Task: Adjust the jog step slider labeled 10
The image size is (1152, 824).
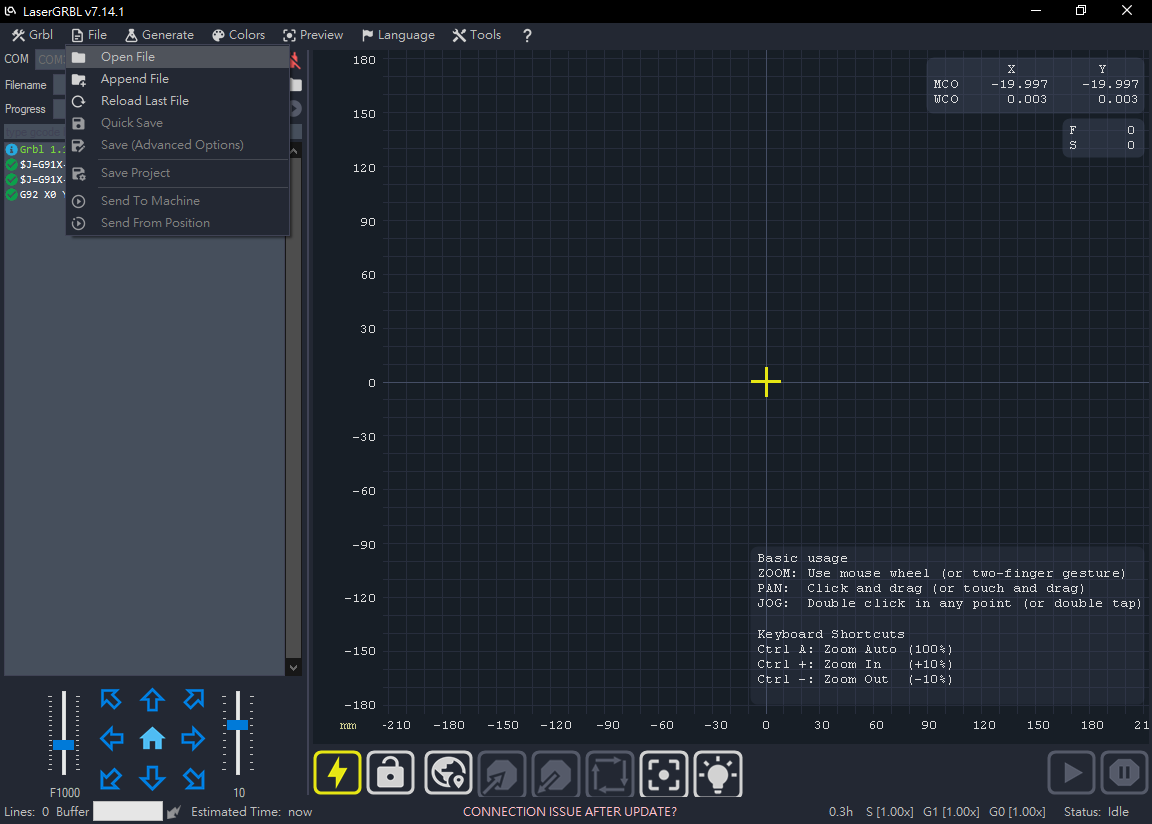Action: click(x=237, y=724)
